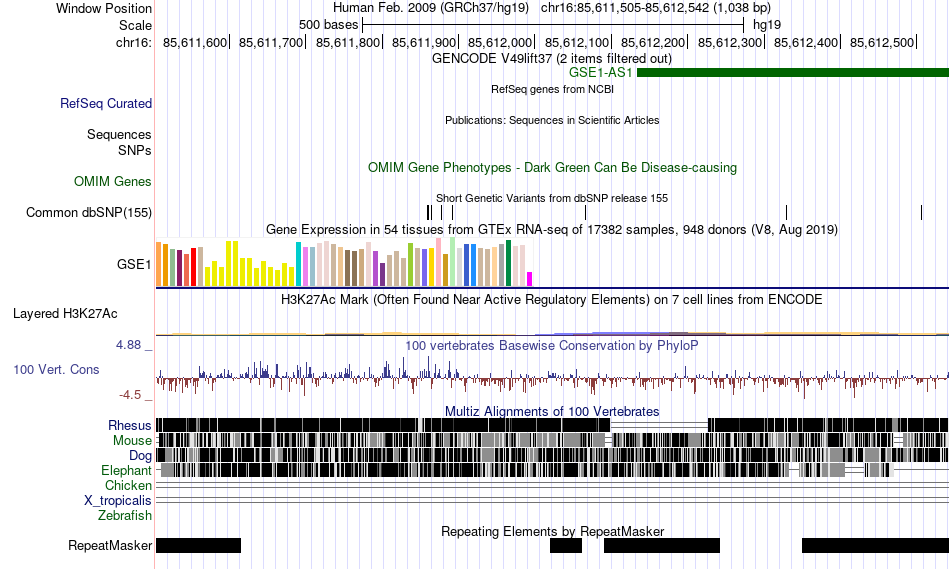
Task: Open Repeating Elements by RepeatMasker title
Action: [x=552, y=531]
